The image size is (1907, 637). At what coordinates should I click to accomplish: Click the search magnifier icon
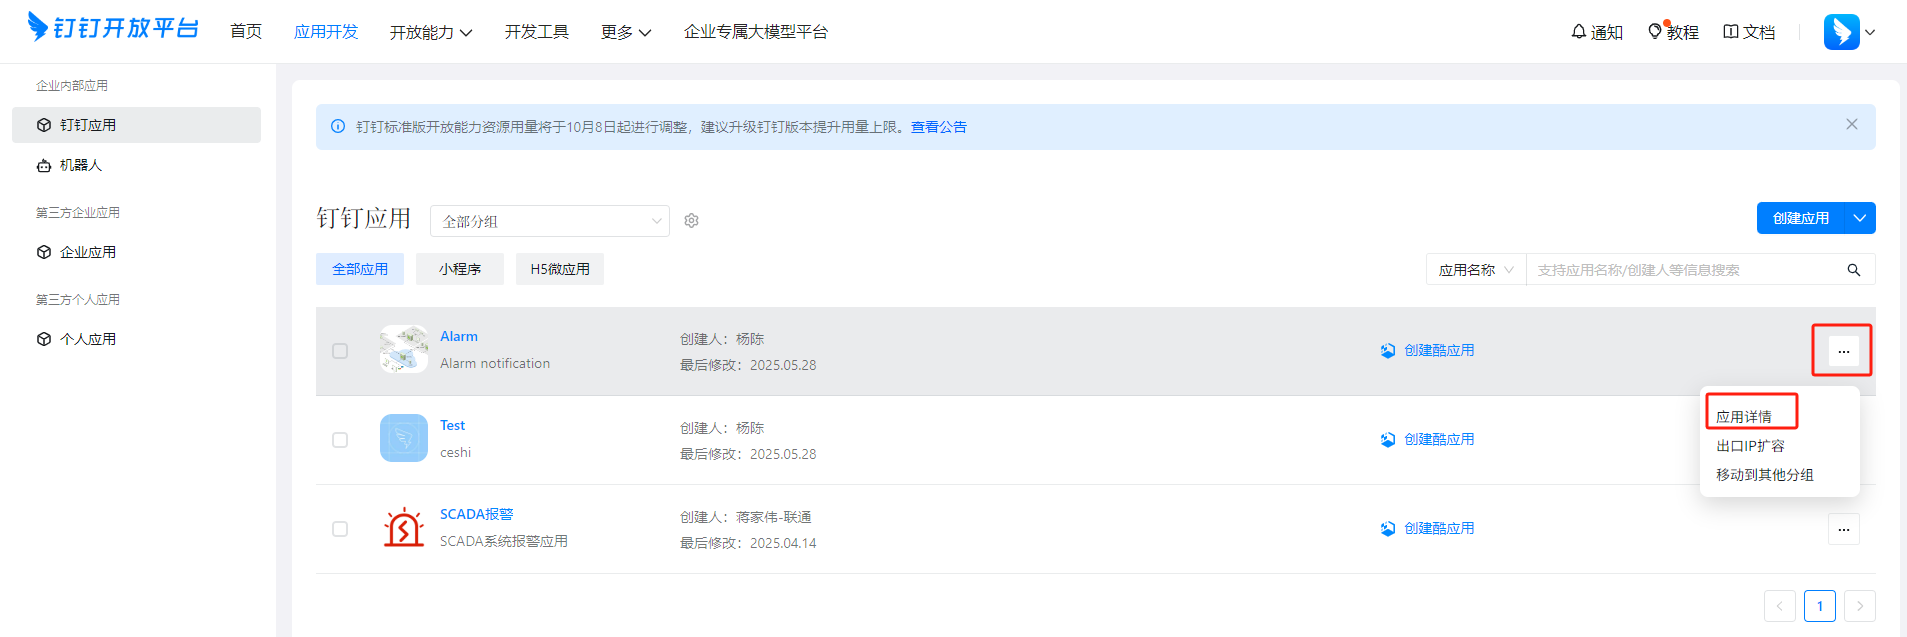pyautogui.click(x=1853, y=270)
